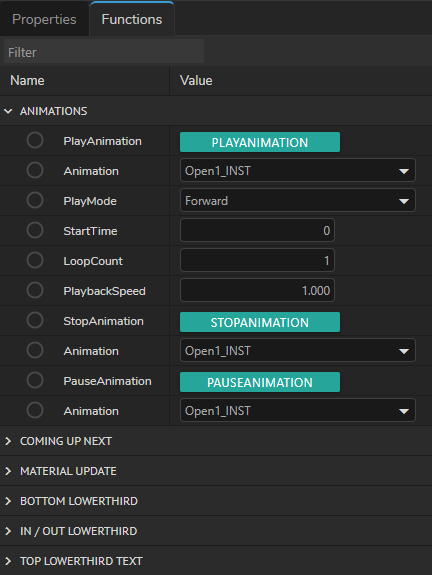
Task: Click the PLAYANIMATION button
Action: (260, 142)
